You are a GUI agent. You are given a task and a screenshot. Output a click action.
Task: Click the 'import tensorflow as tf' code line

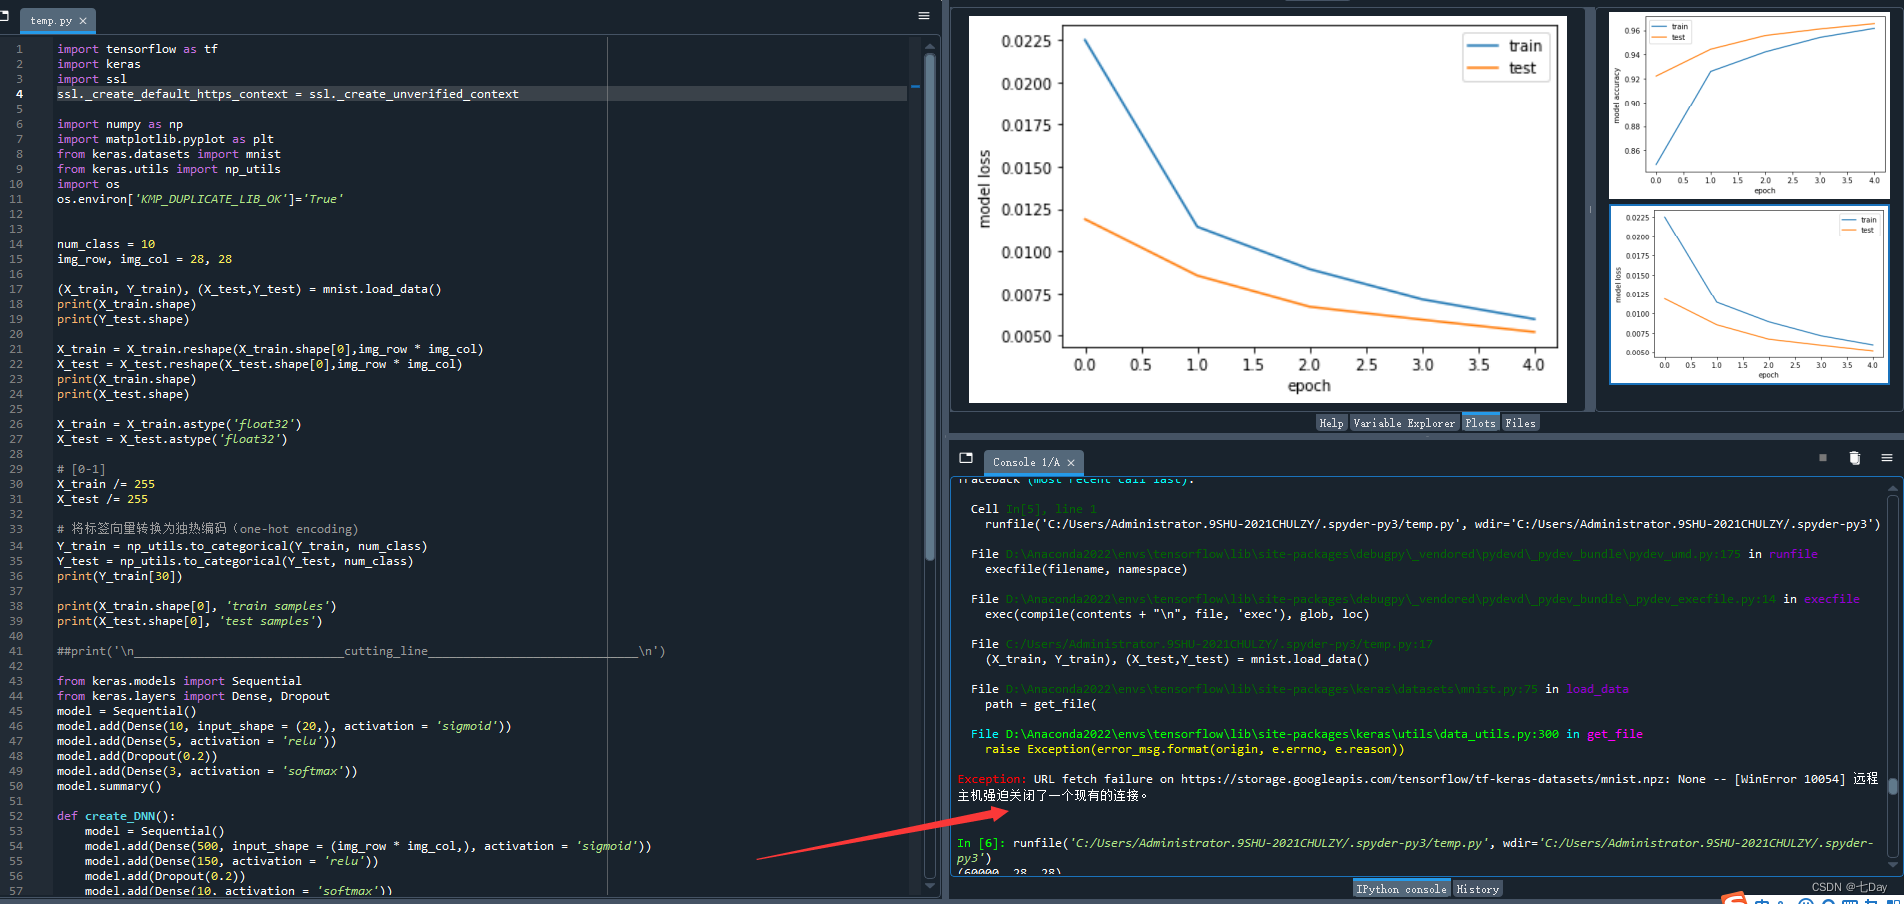[137, 49]
